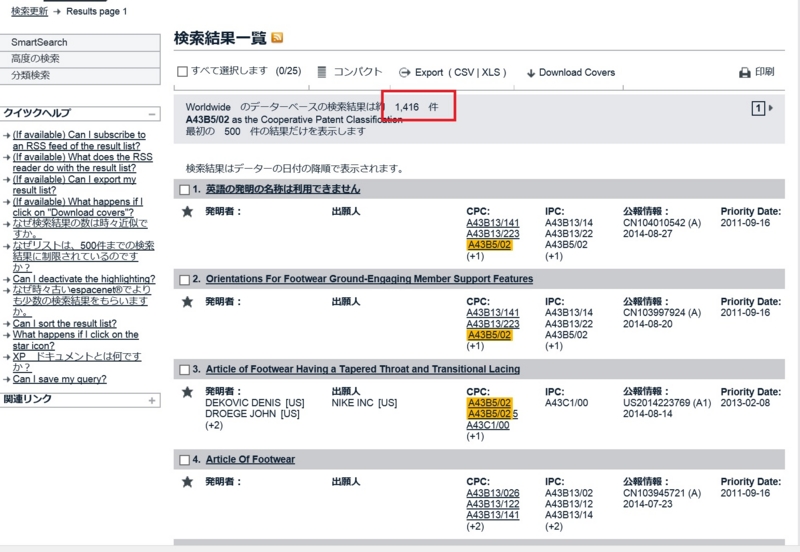Viewport: 800px width, 552px height.
Task: Go to next results page arrow
Action: [771, 108]
